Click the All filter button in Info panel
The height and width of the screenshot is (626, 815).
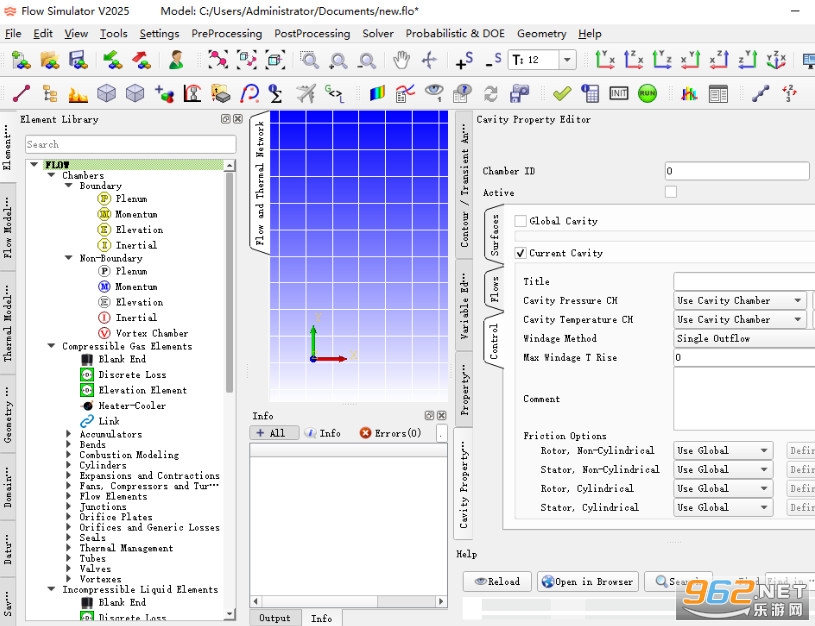(274, 433)
